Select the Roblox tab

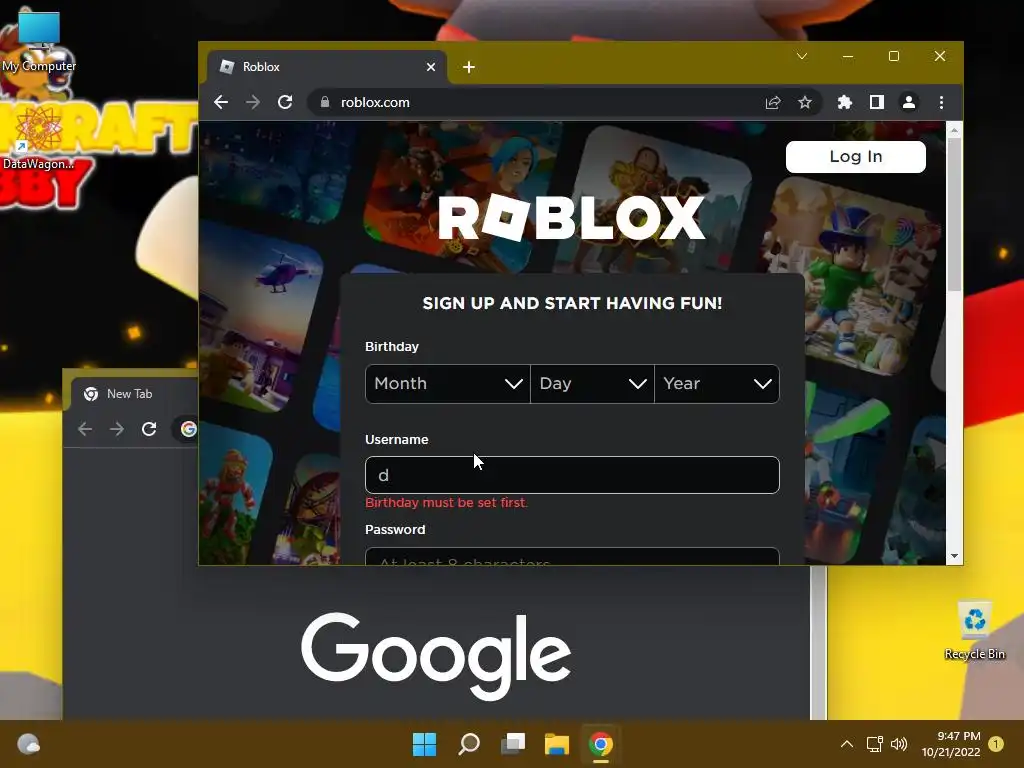(327, 67)
